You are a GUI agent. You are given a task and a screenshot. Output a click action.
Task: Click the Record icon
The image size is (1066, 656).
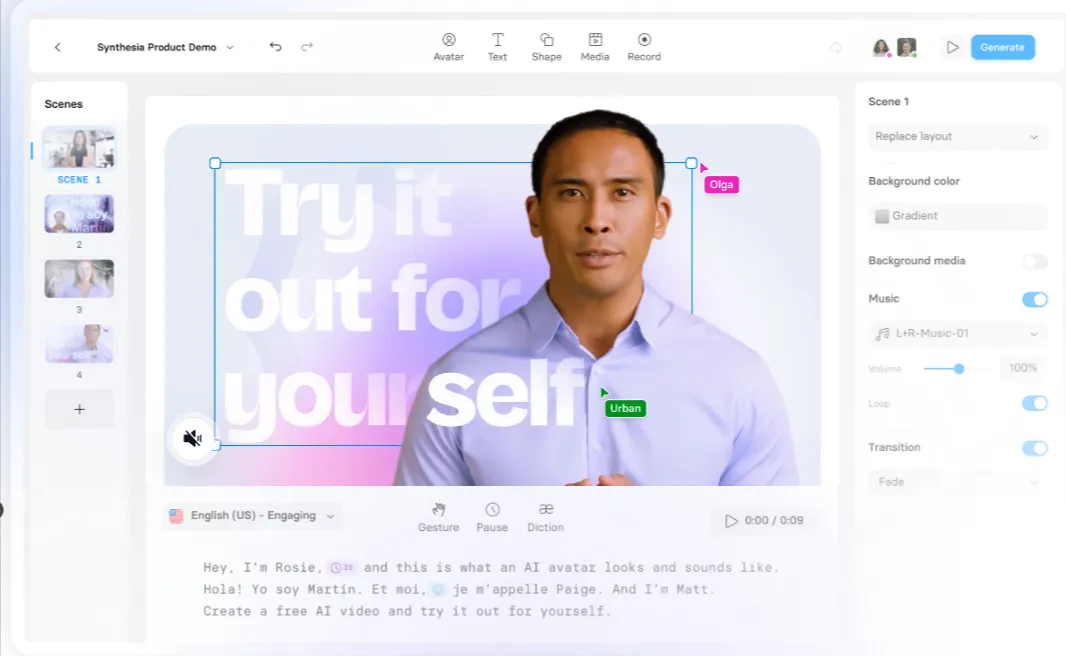click(643, 45)
